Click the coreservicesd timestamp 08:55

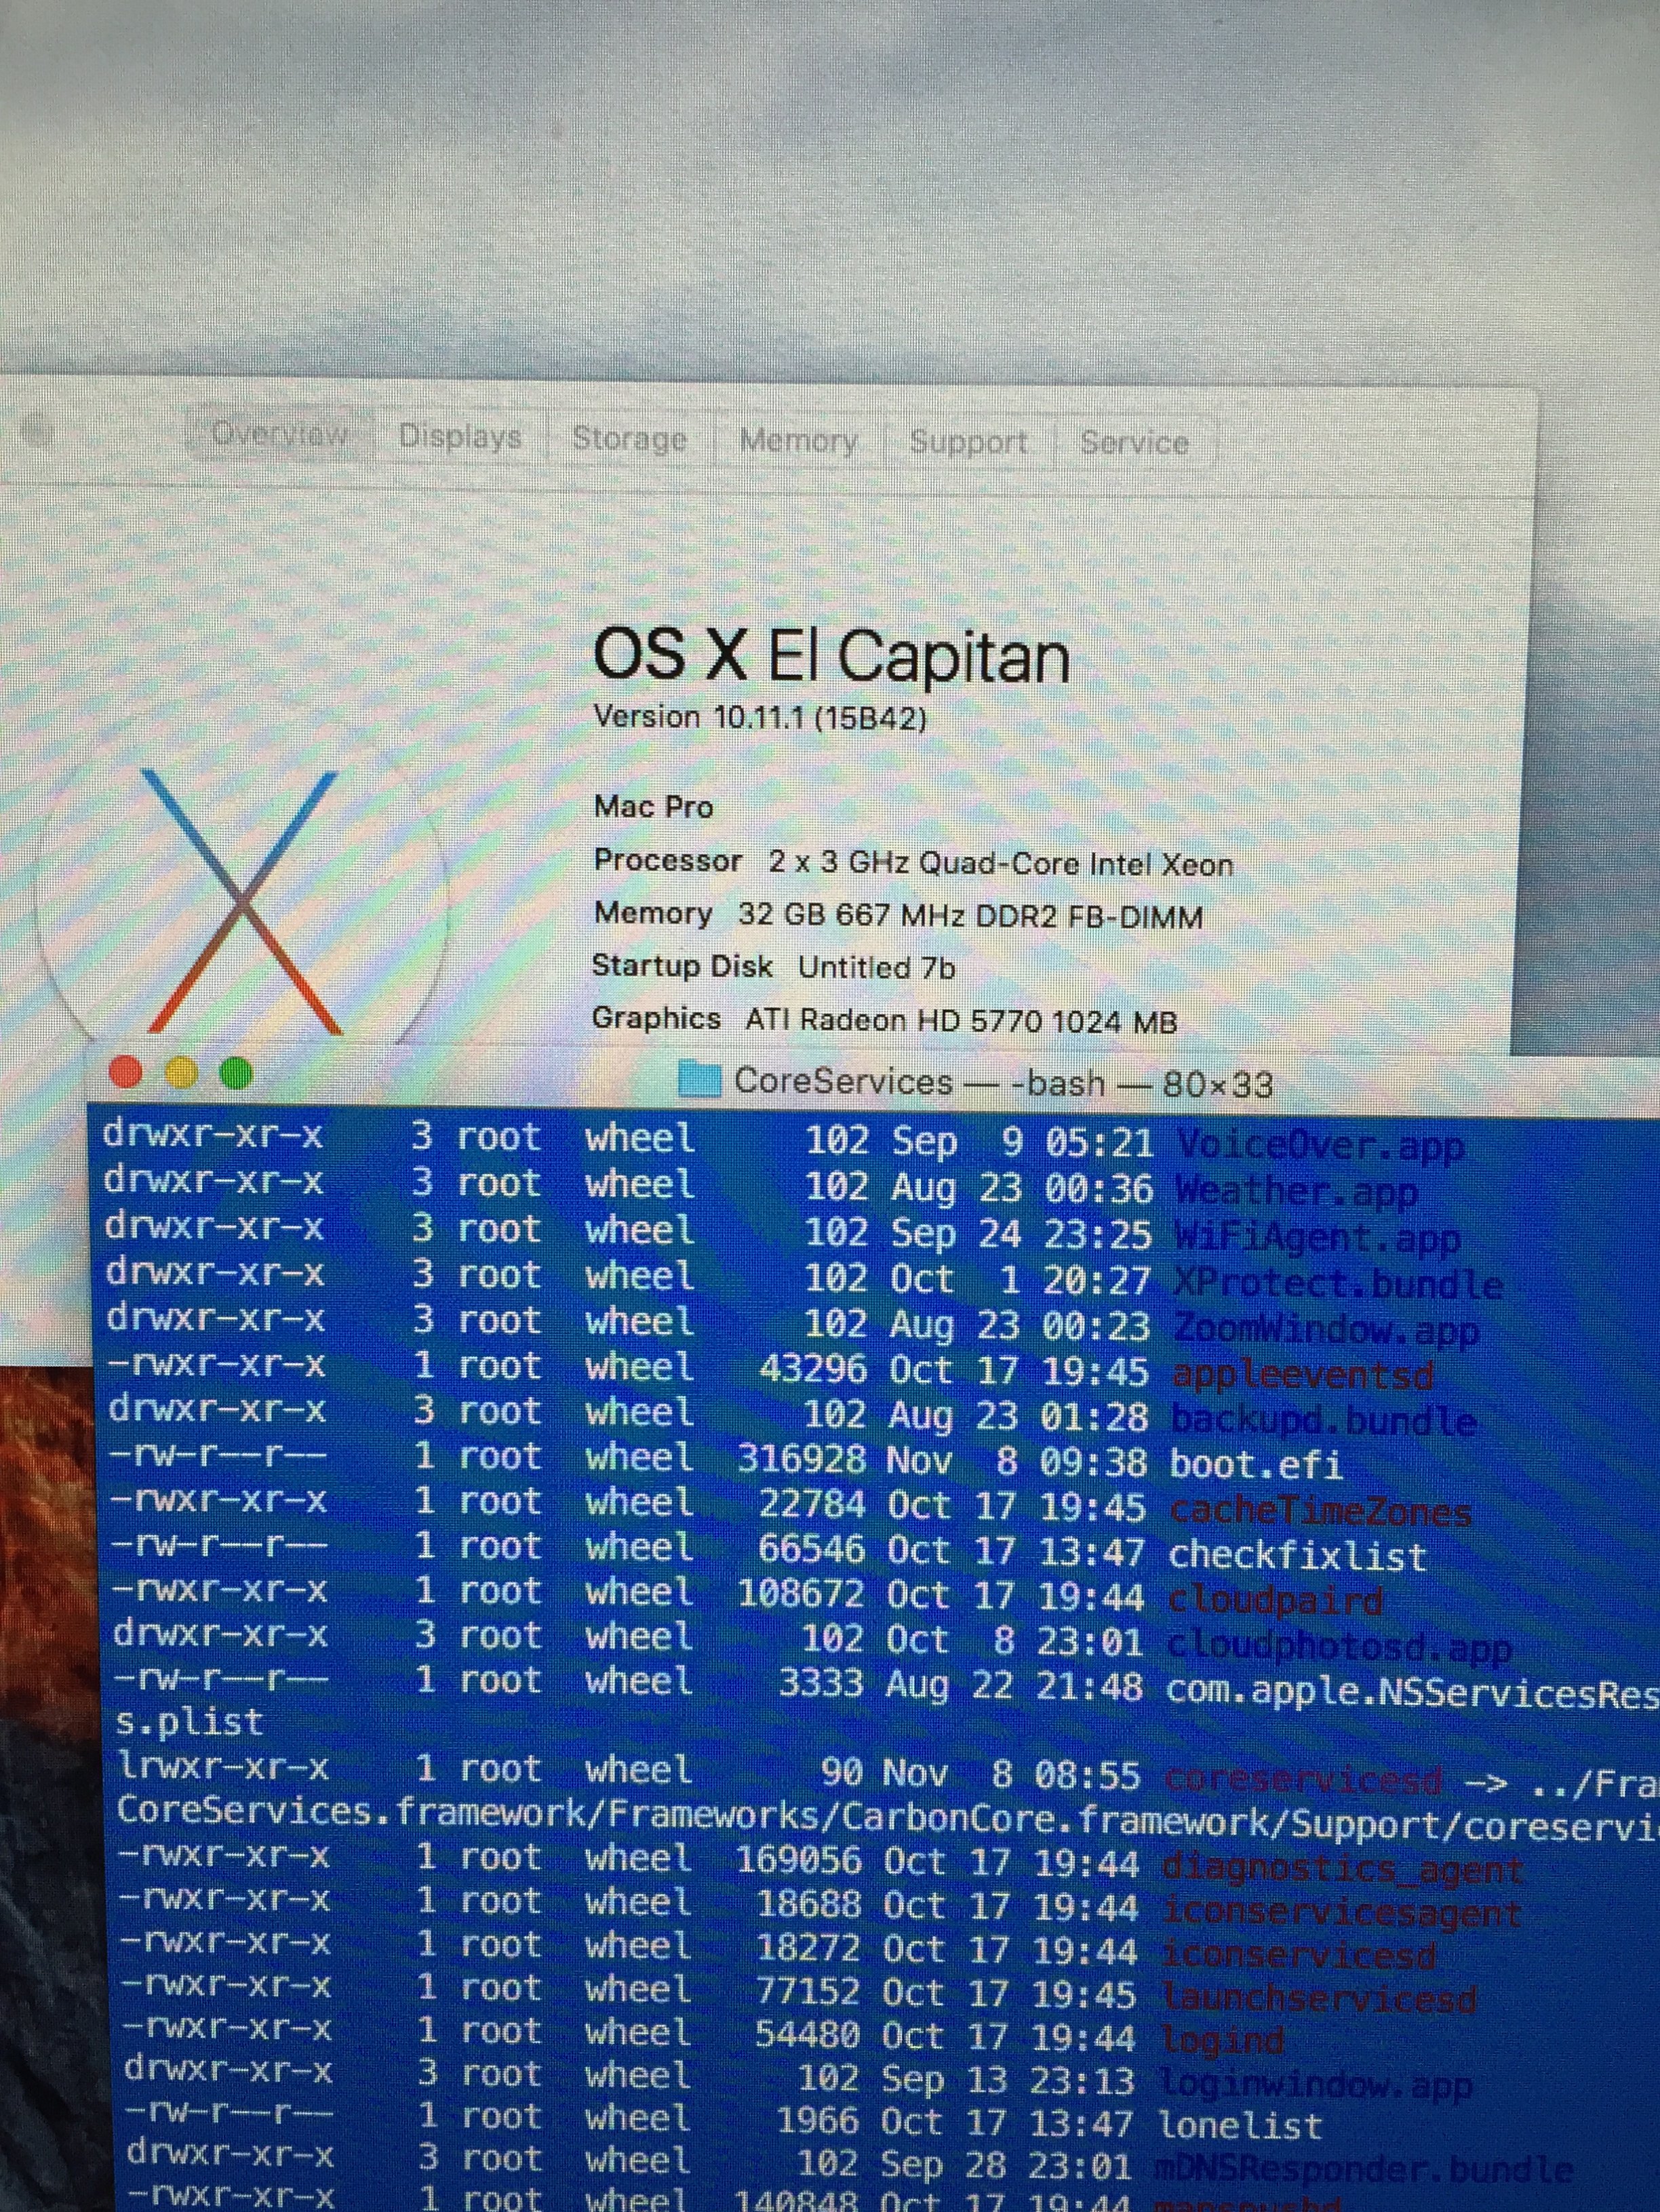coord(1087,1776)
